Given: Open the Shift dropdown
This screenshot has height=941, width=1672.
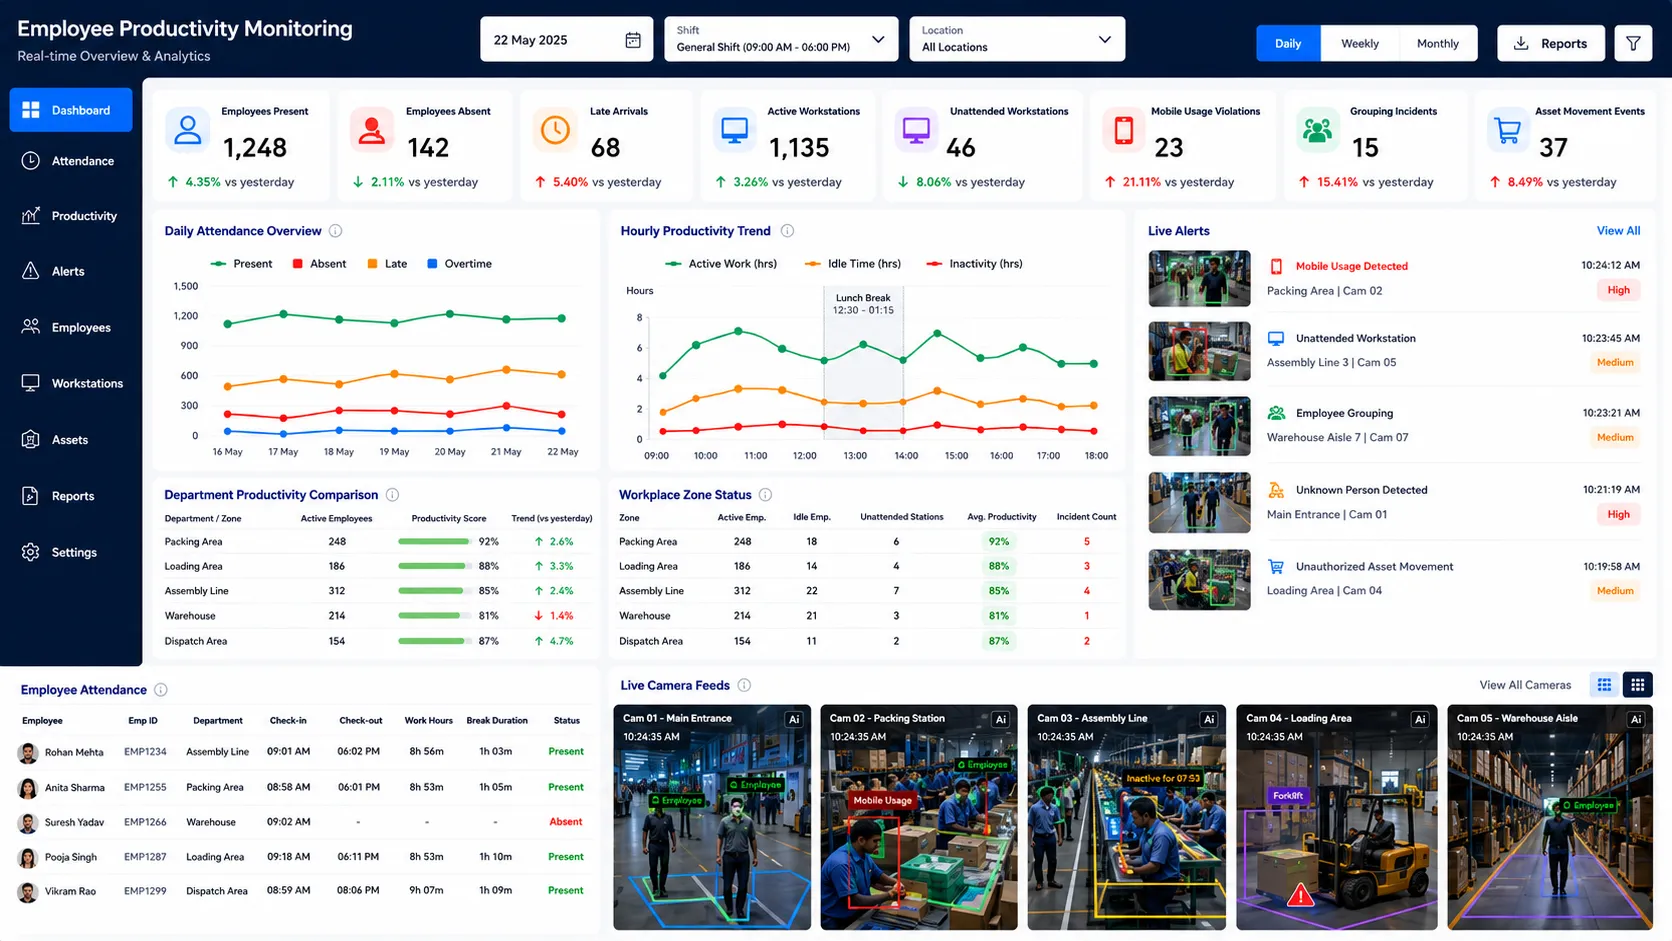Looking at the screenshot, I should [x=781, y=39].
